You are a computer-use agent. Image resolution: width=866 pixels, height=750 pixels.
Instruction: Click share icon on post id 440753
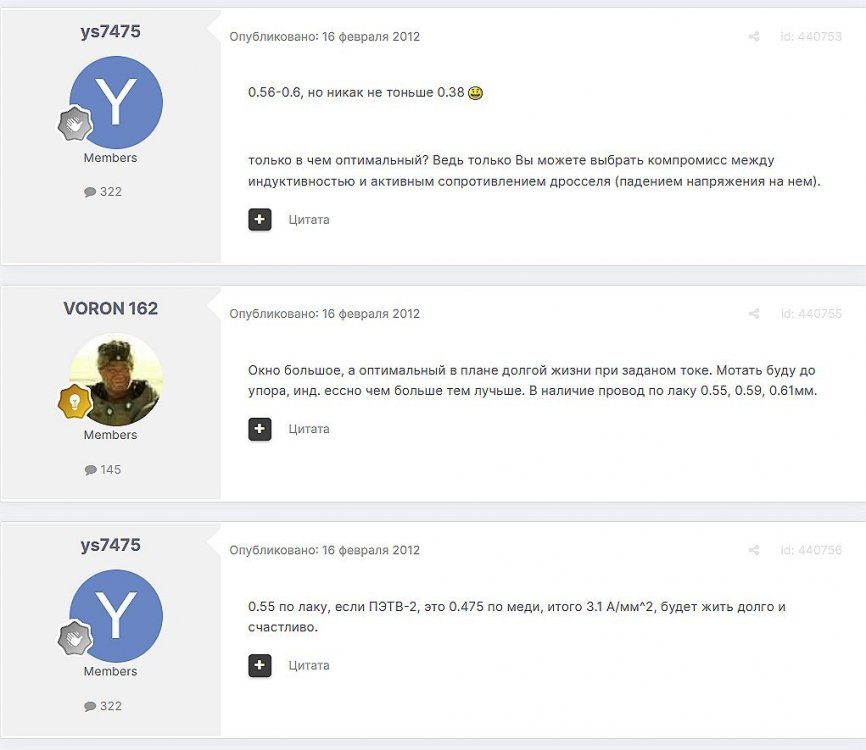point(754,36)
